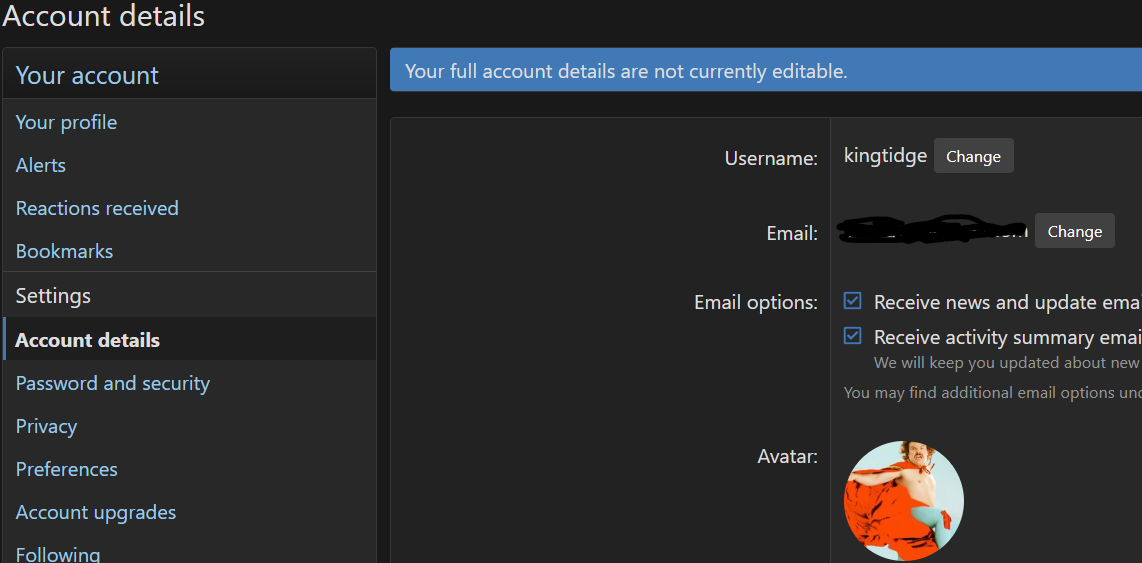
Task: Open the Your profile link
Action: coord(66,122)
